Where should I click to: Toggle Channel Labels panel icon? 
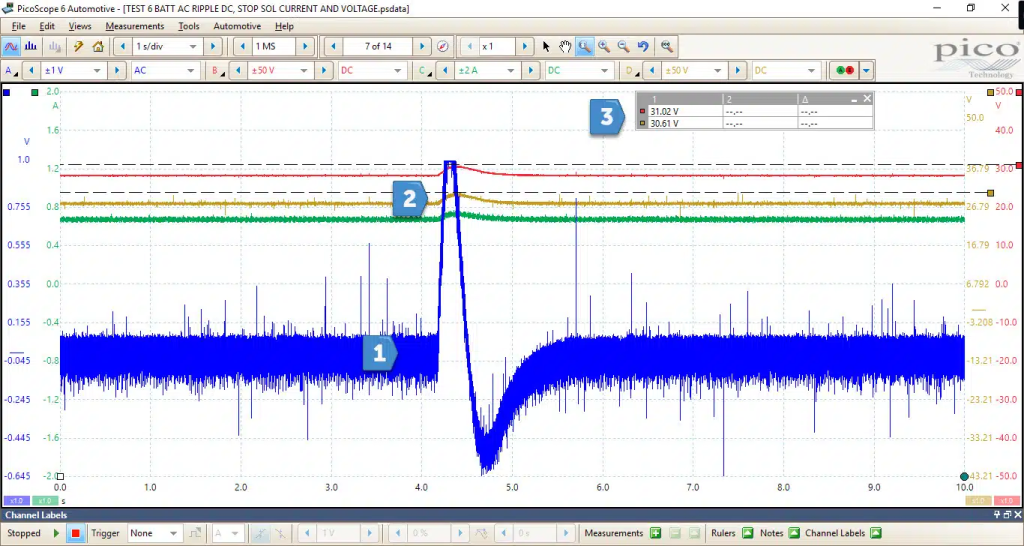click(876, 534)
